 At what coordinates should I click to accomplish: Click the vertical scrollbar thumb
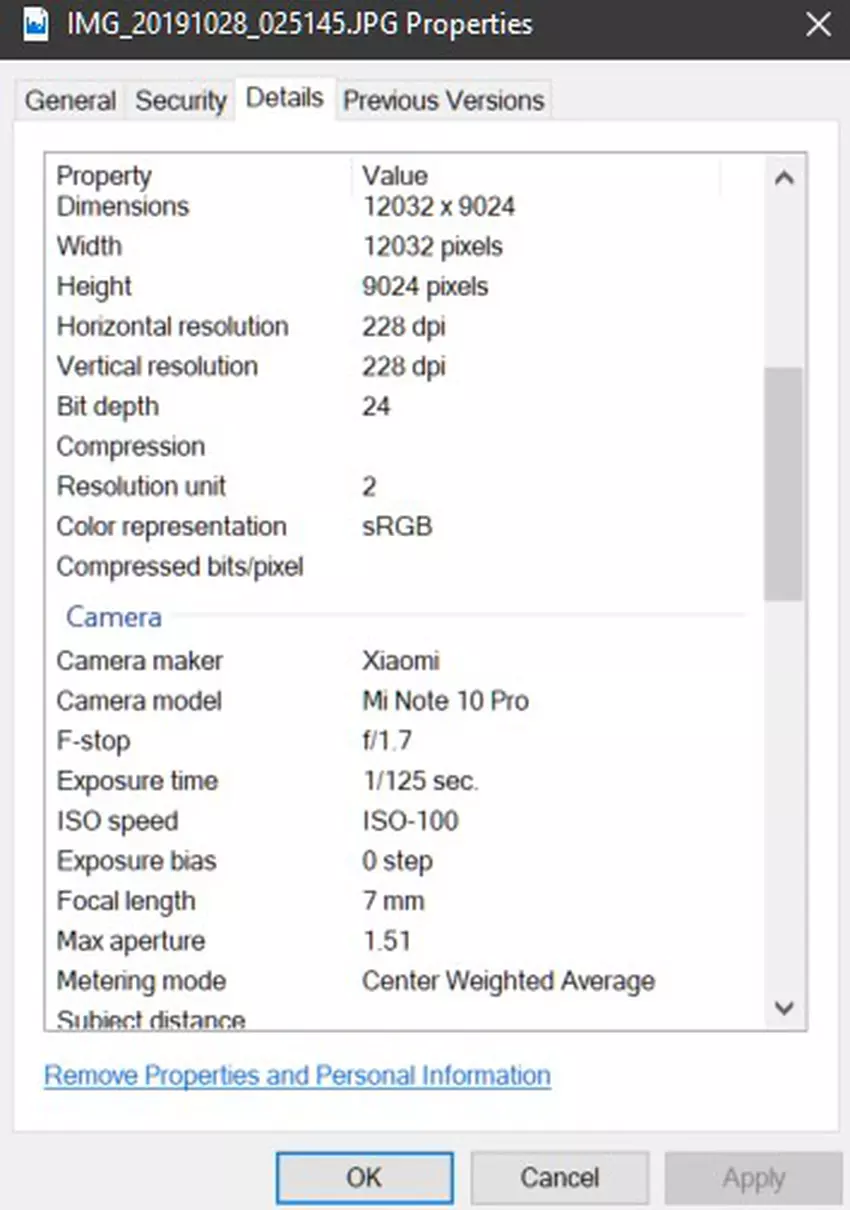[784, 482]
